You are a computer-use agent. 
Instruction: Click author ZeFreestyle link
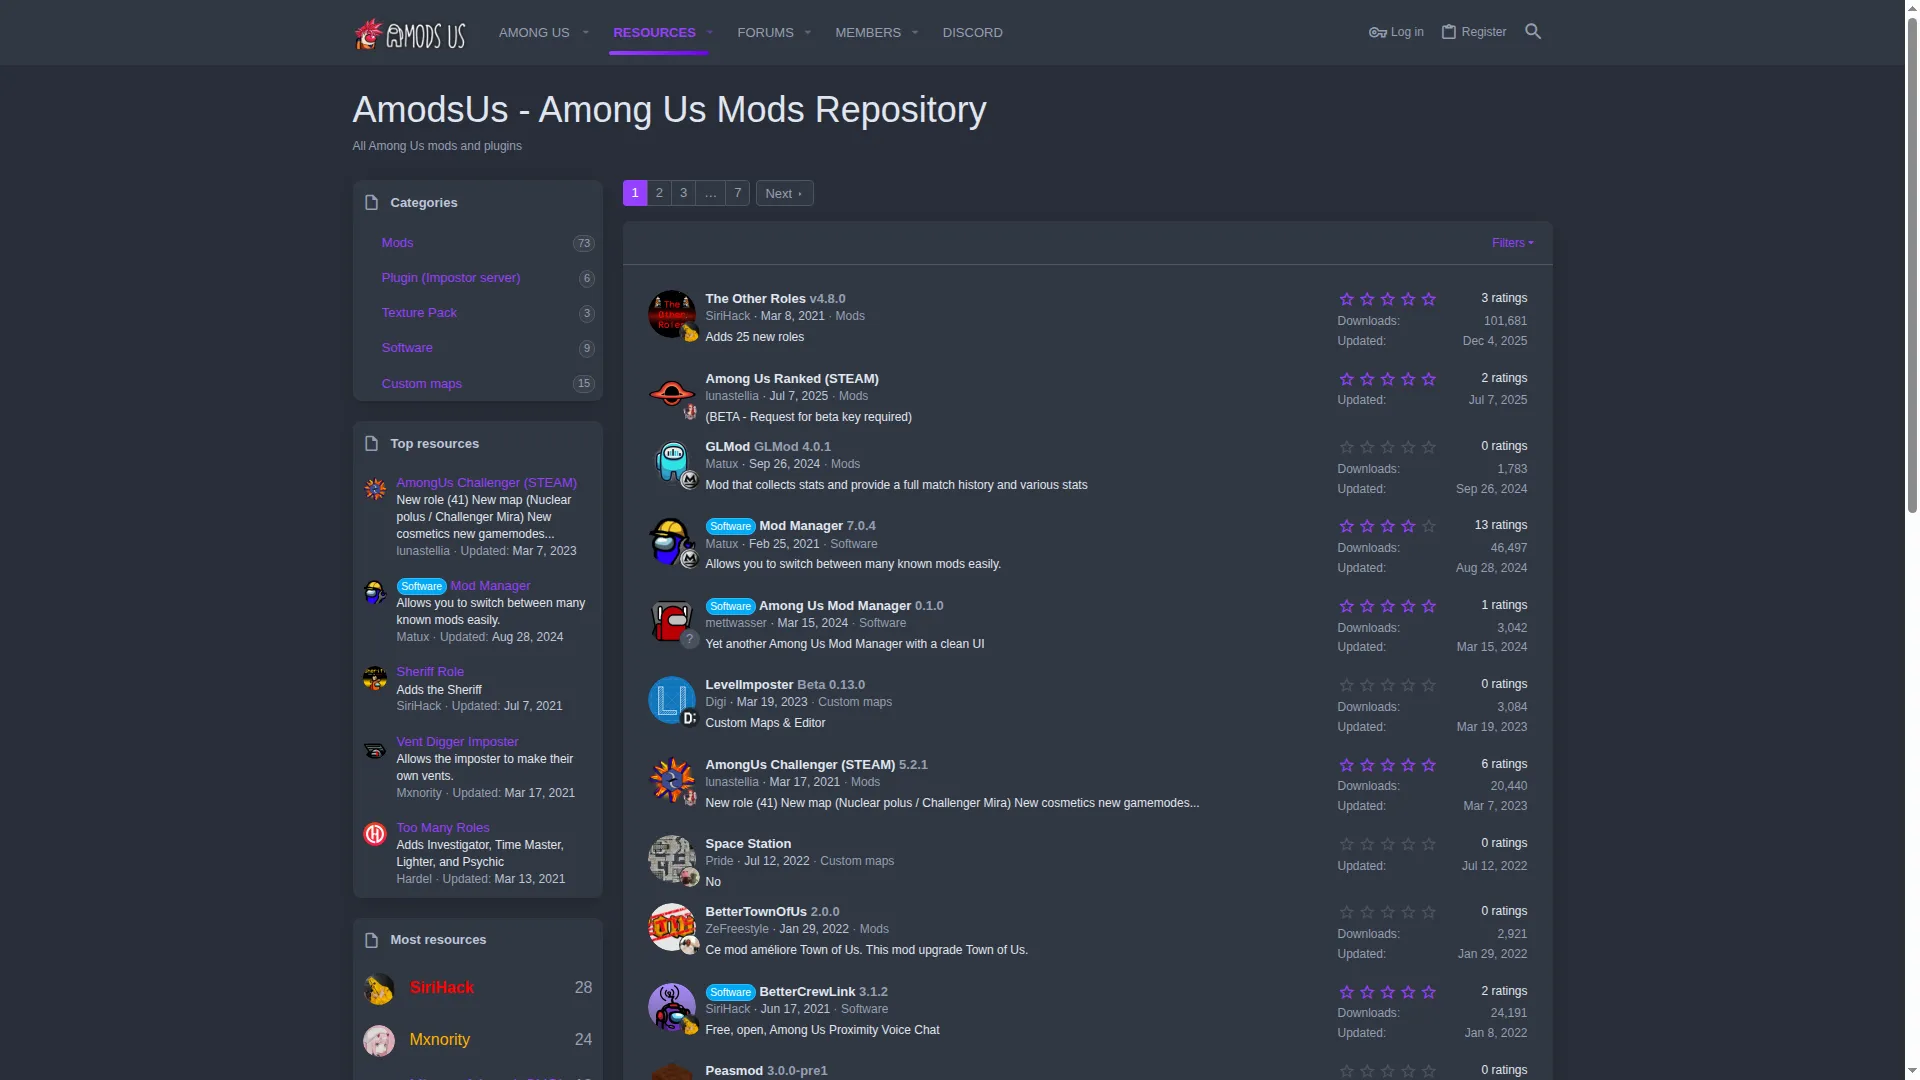(737, 929)
